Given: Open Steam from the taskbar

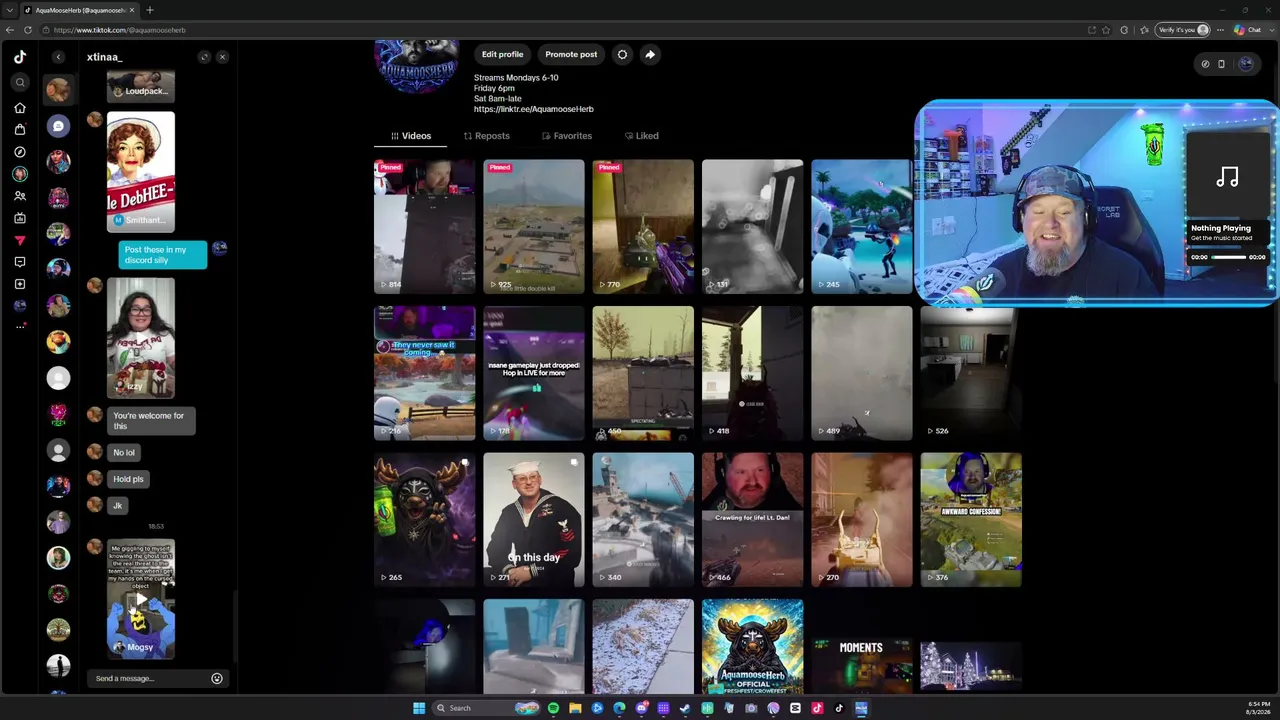Looking at the screenshot, I should coord(685,708).
